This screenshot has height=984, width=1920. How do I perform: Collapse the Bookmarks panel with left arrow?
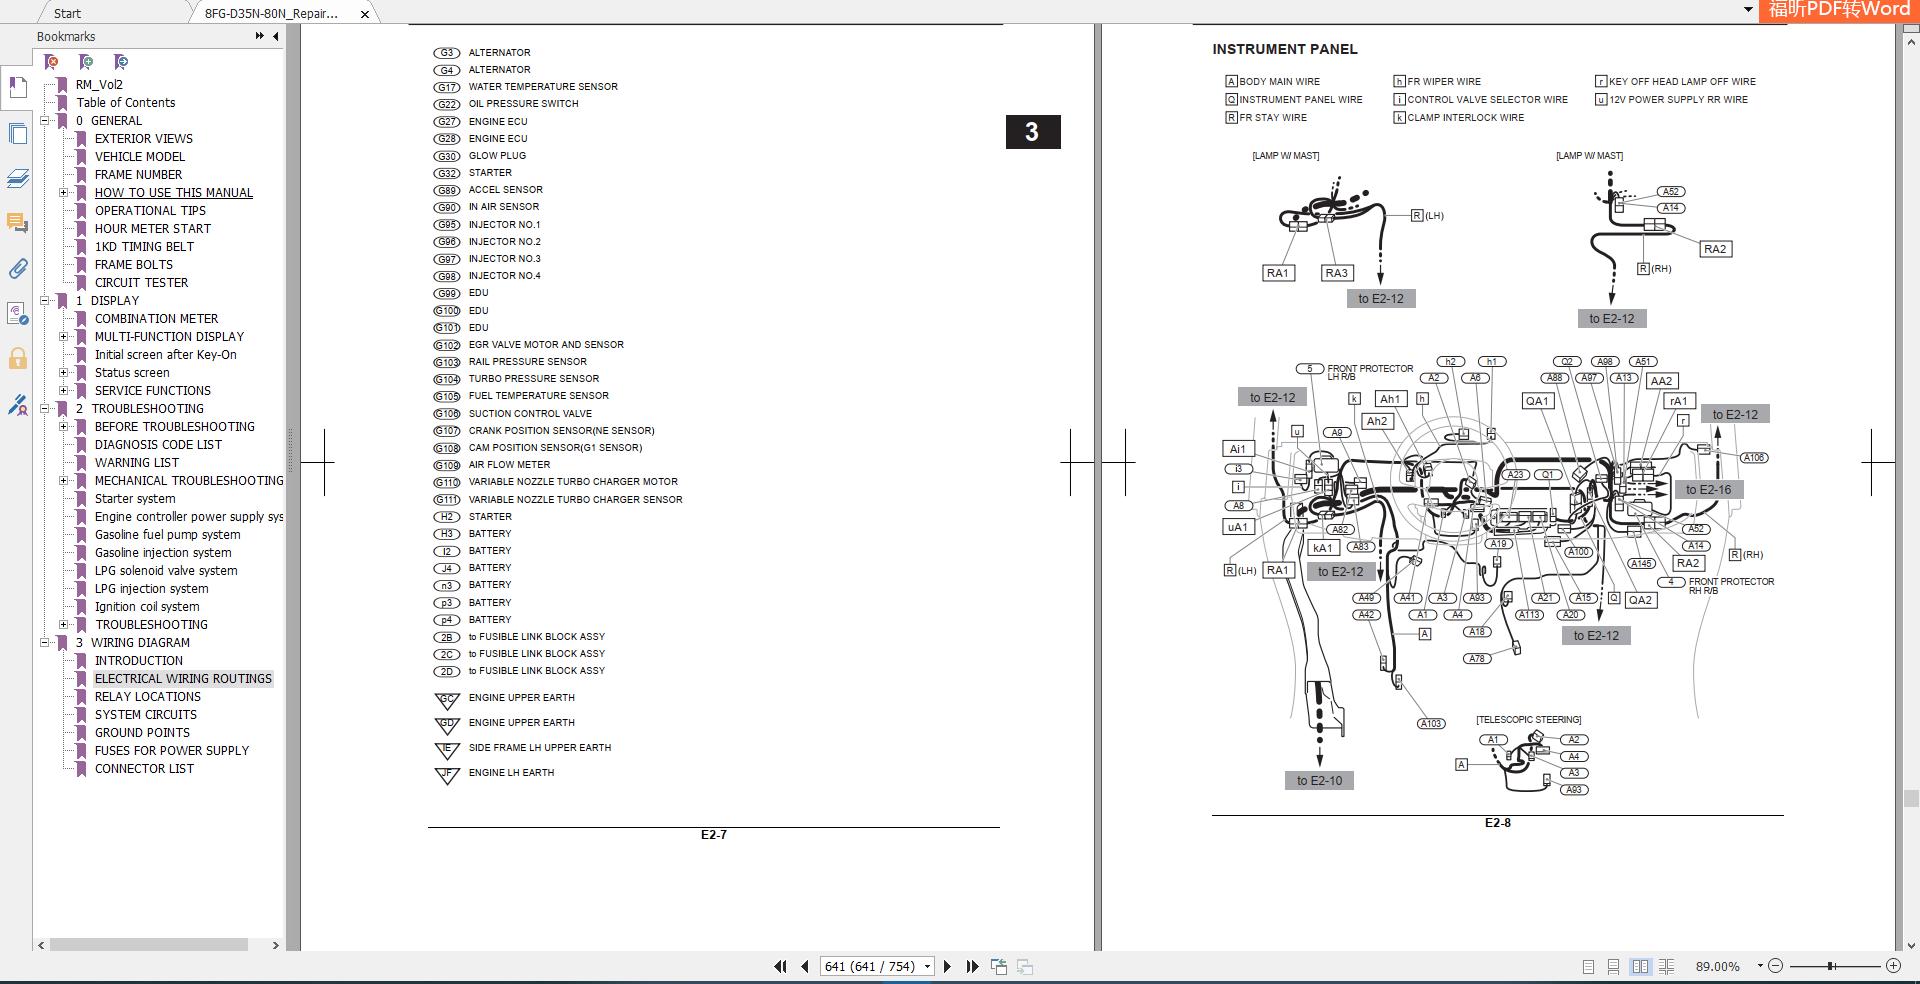pyautogui.click(x=276, y=36)
